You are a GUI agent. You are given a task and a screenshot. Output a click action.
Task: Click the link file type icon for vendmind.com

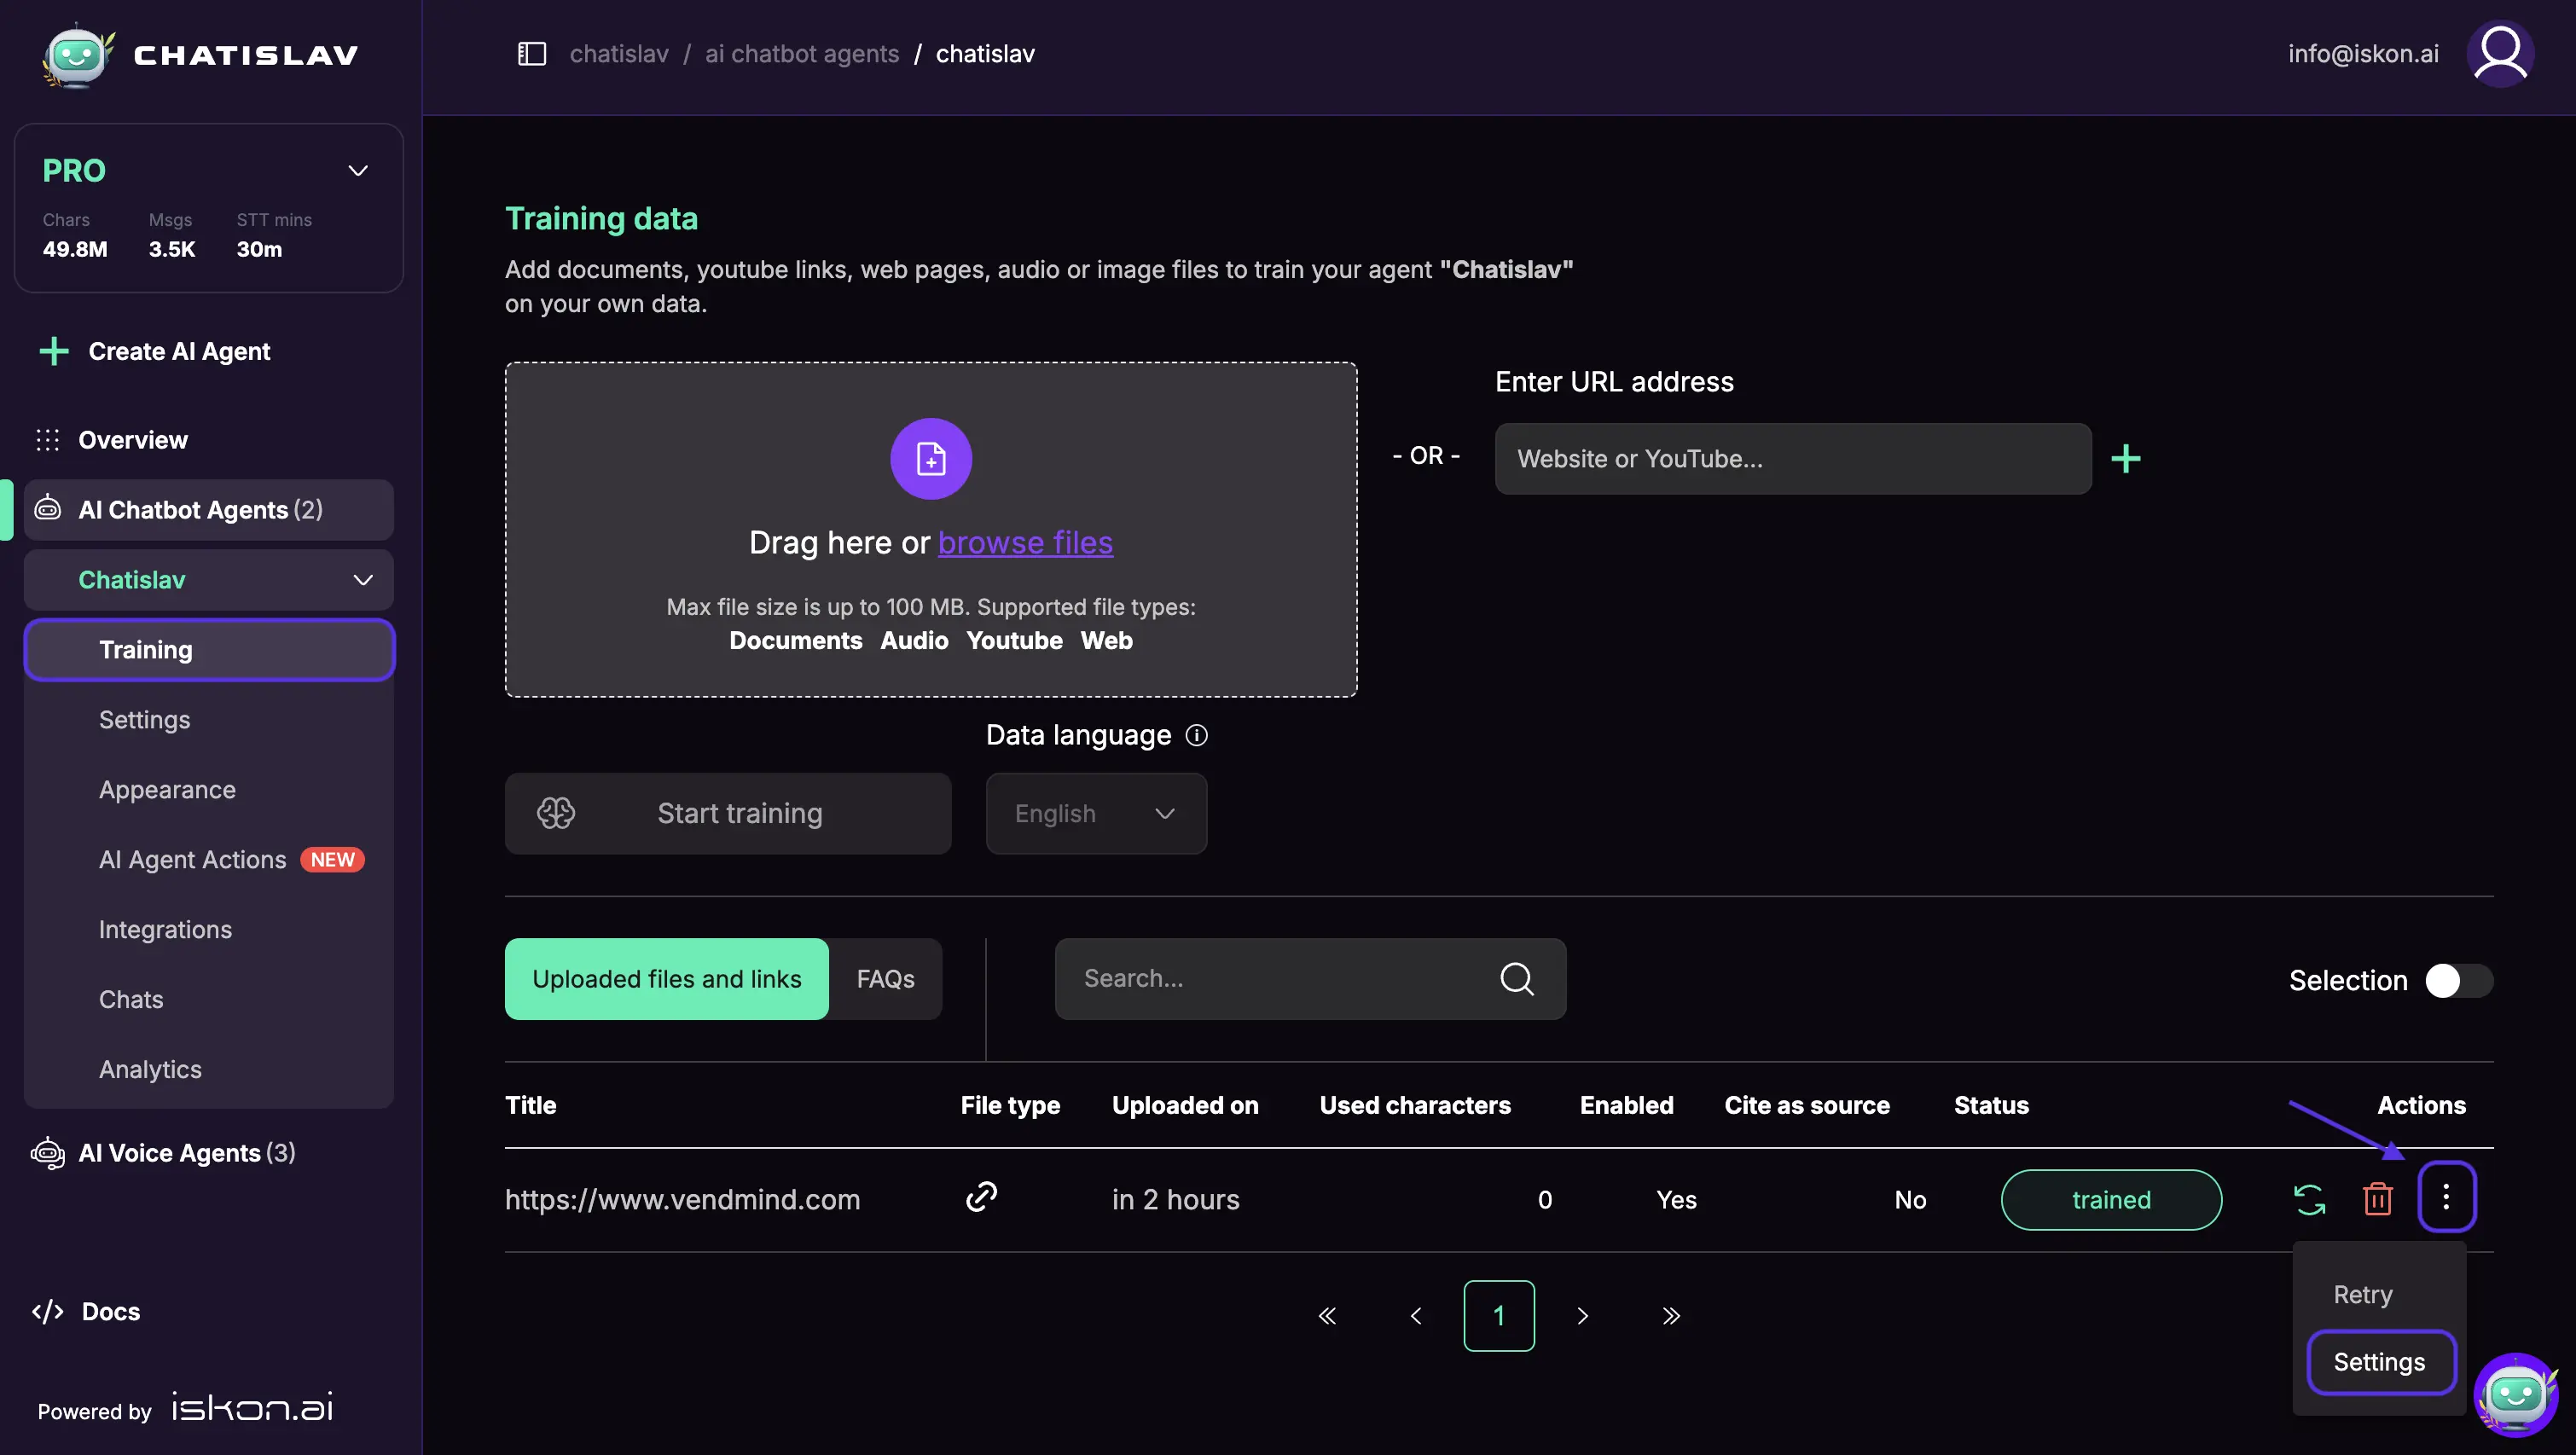(981, 1197)
